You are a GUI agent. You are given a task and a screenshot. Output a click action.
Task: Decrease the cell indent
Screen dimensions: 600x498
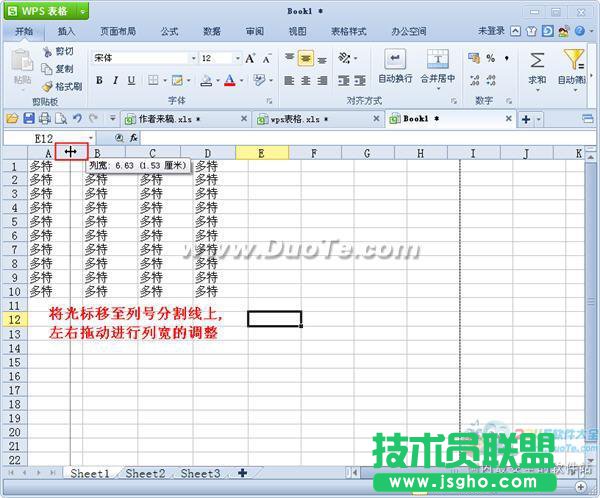click(x=344, y=80)
